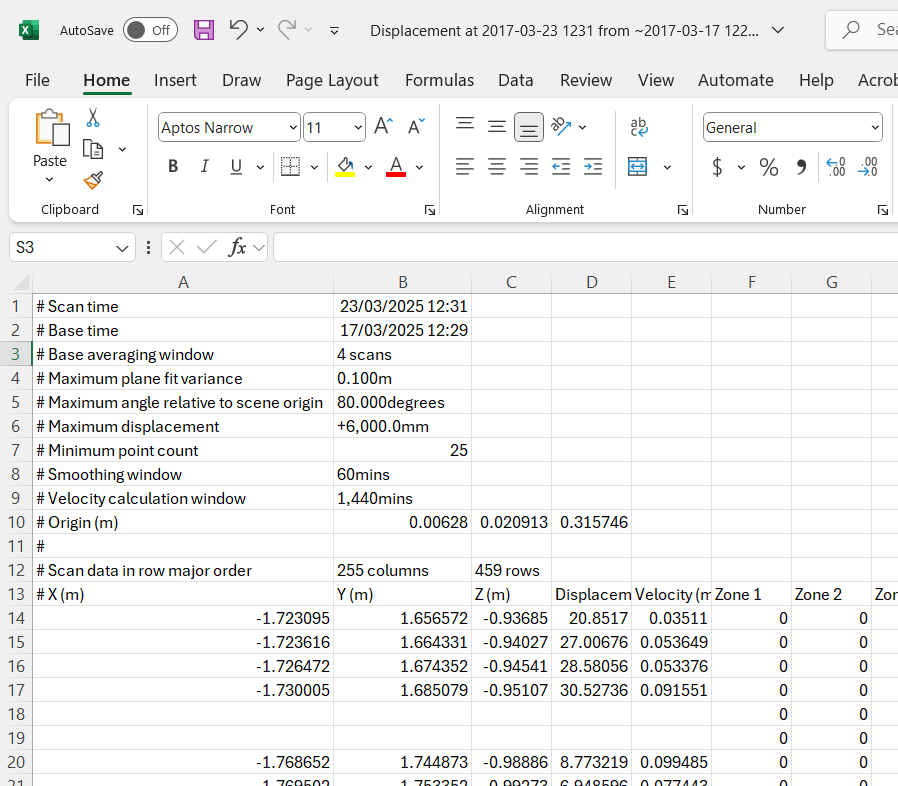Click the Cut scissors icon
This screenshot has height=786, width=898.
coord(93,117)
